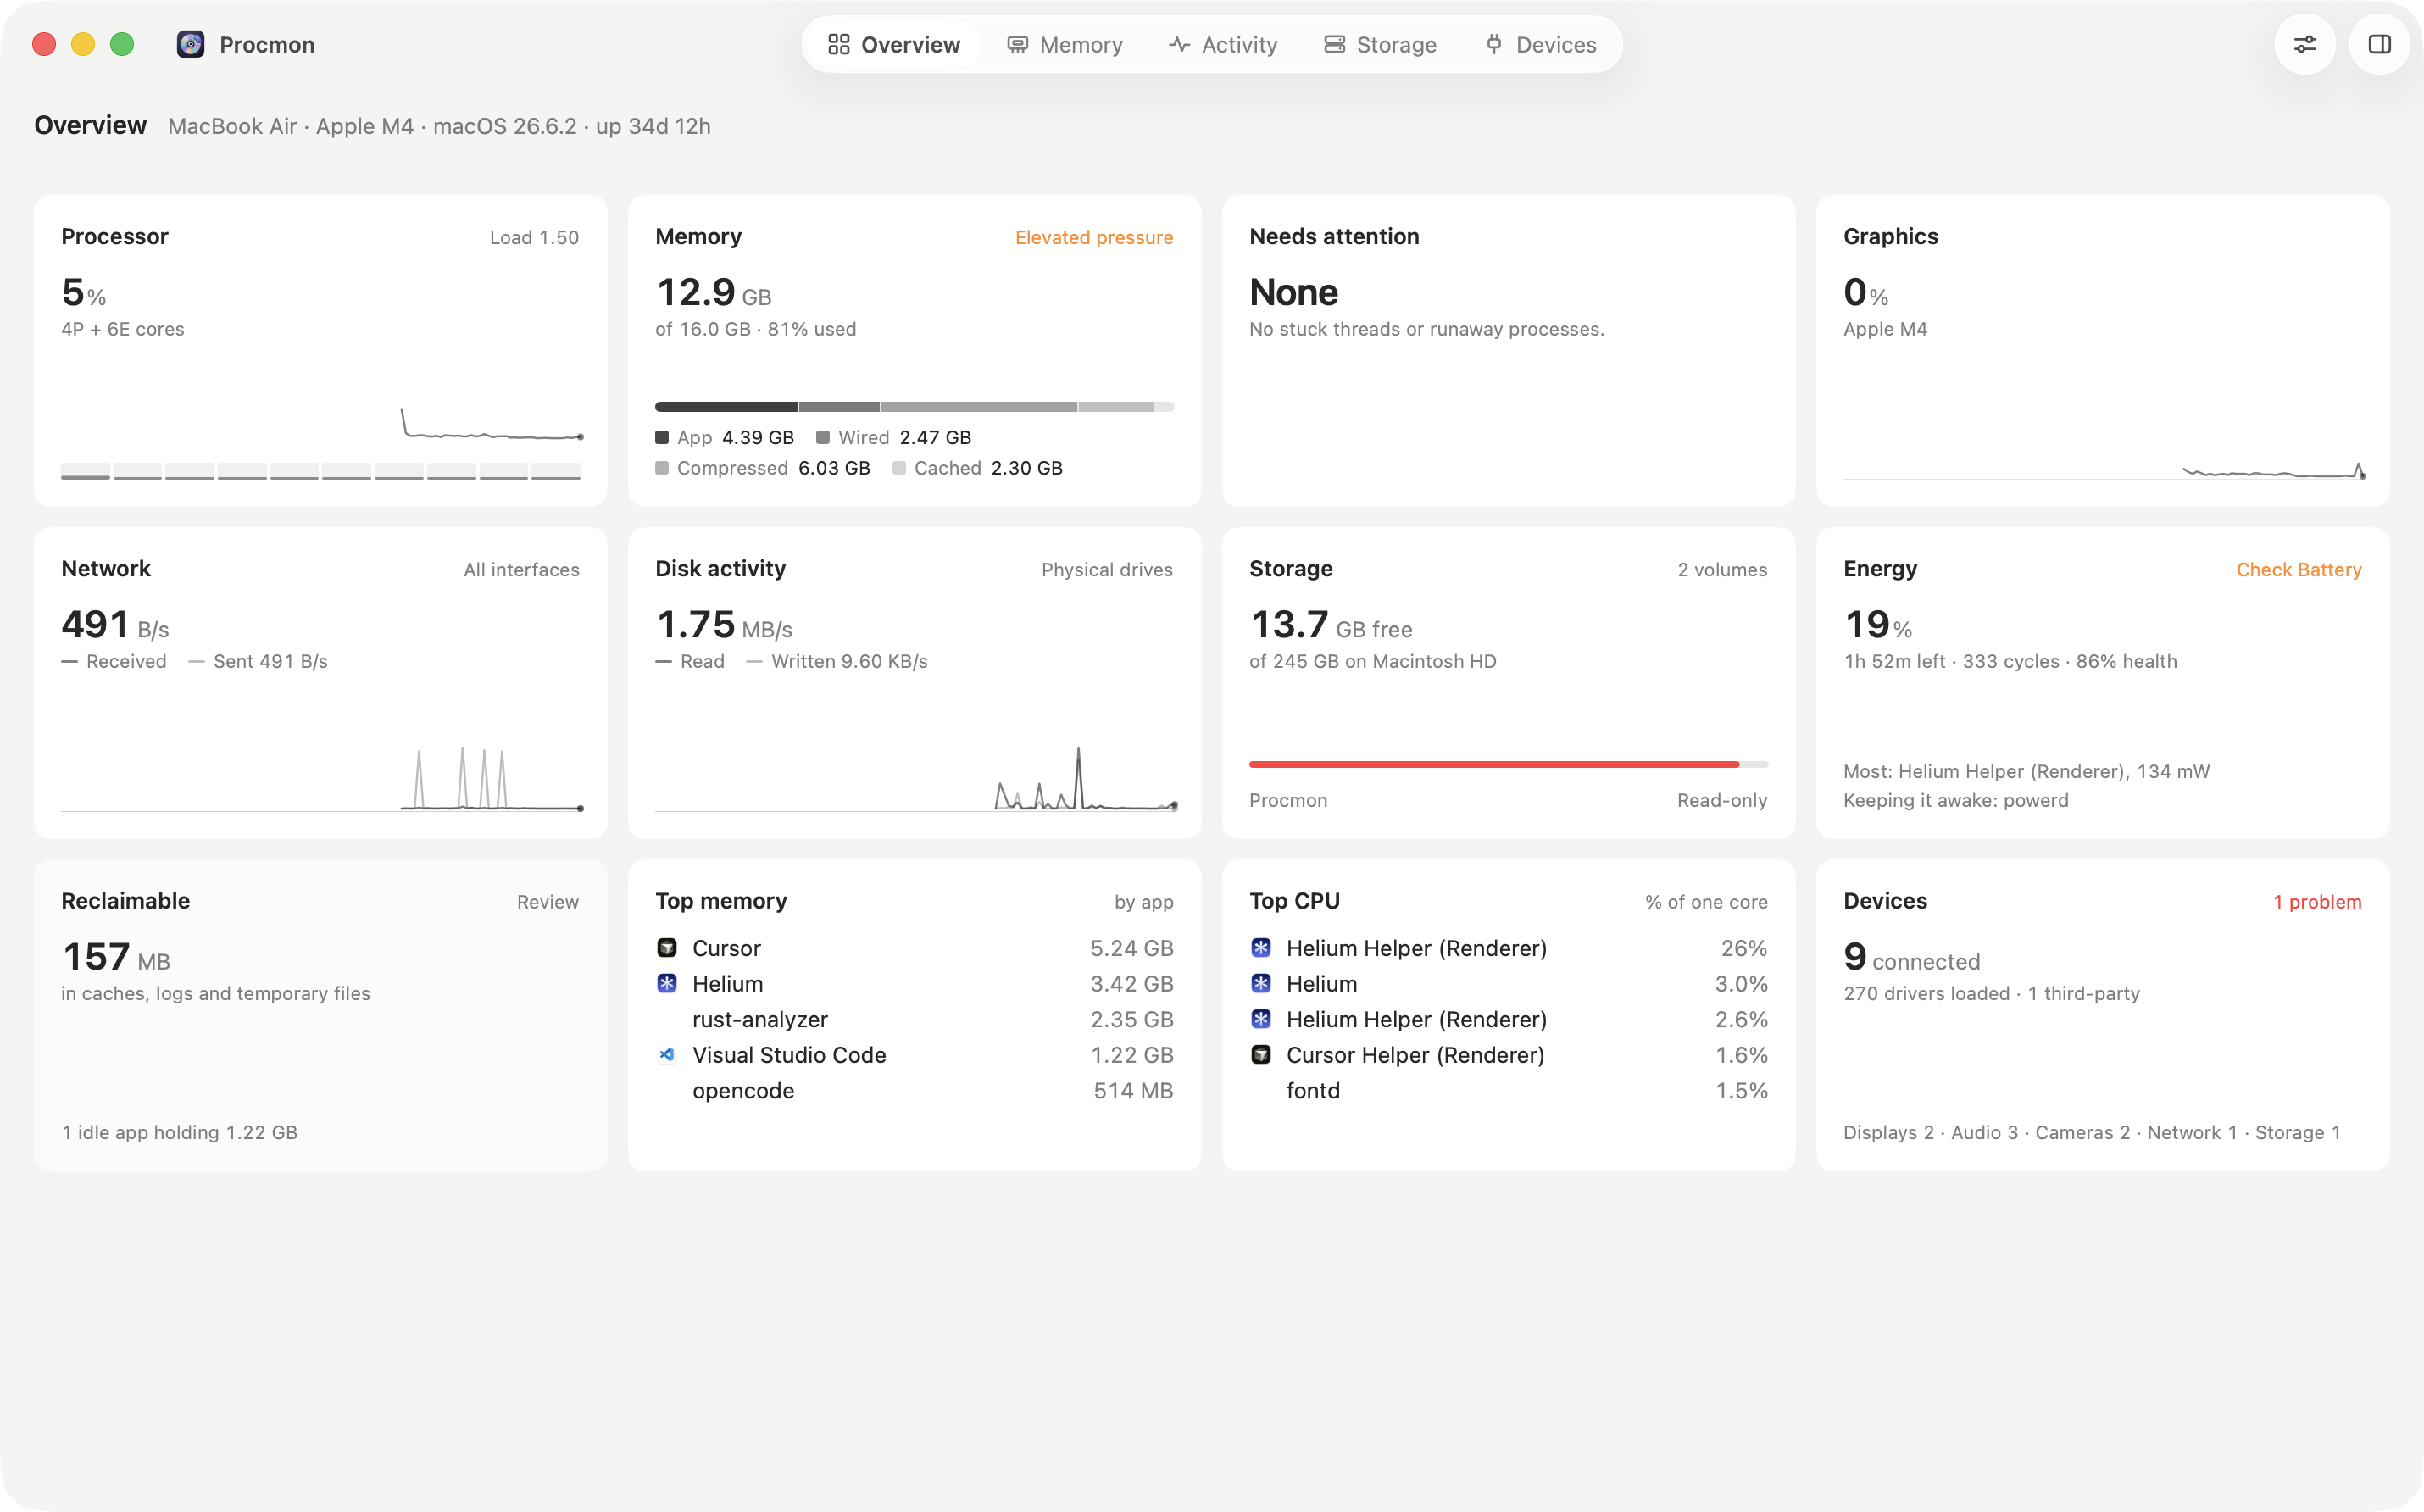Viewport: 2424px width, 1512px height.
Task: Click the 'All interfaces' label in Network
Action: tap(521, 569)
